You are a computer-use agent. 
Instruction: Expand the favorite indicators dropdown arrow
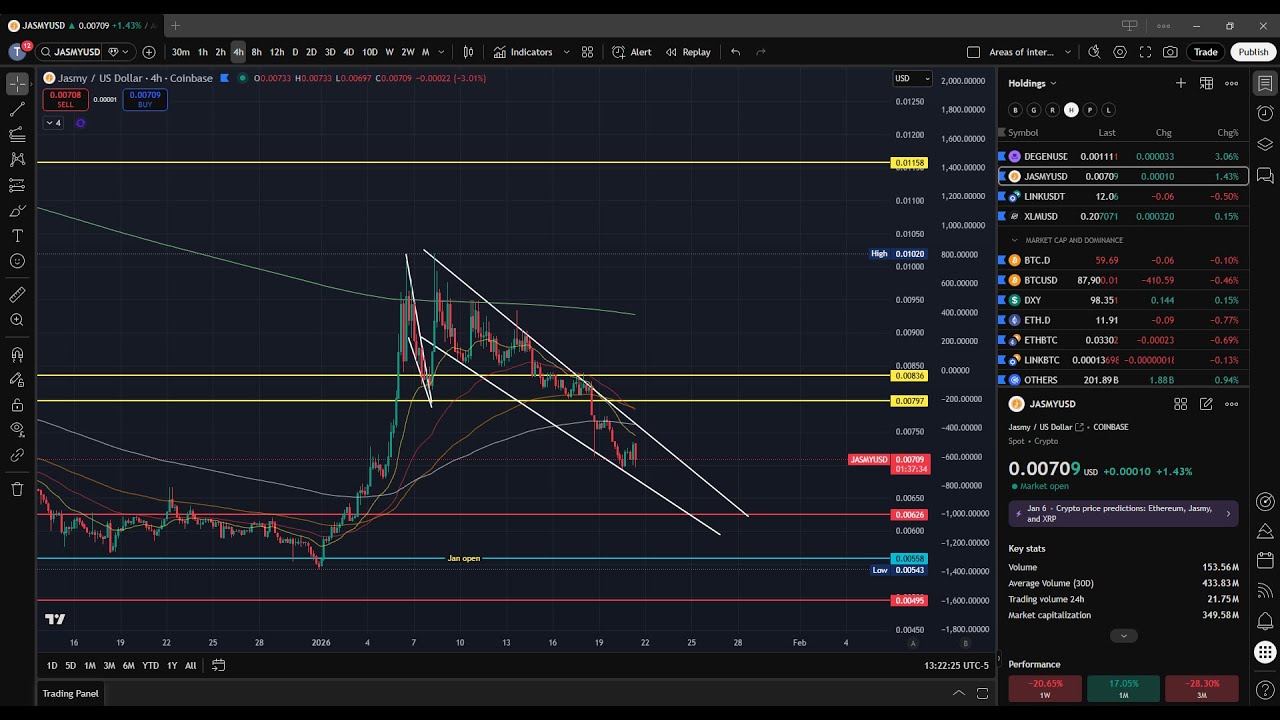click(566, 52)
